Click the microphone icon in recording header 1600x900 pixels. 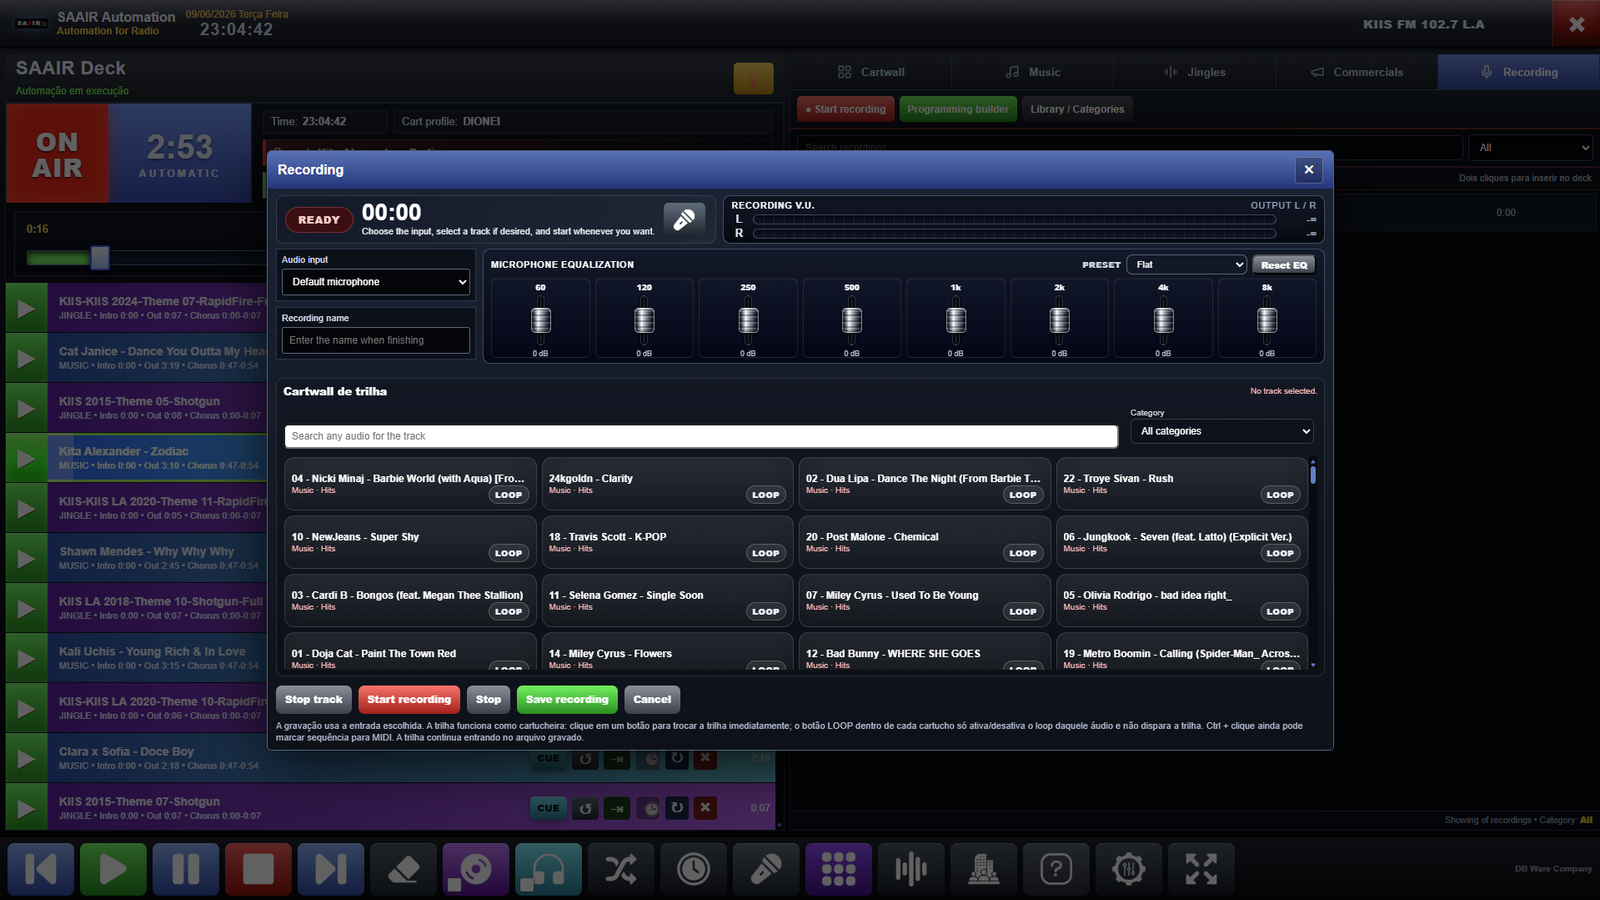(x=684, y=219)
